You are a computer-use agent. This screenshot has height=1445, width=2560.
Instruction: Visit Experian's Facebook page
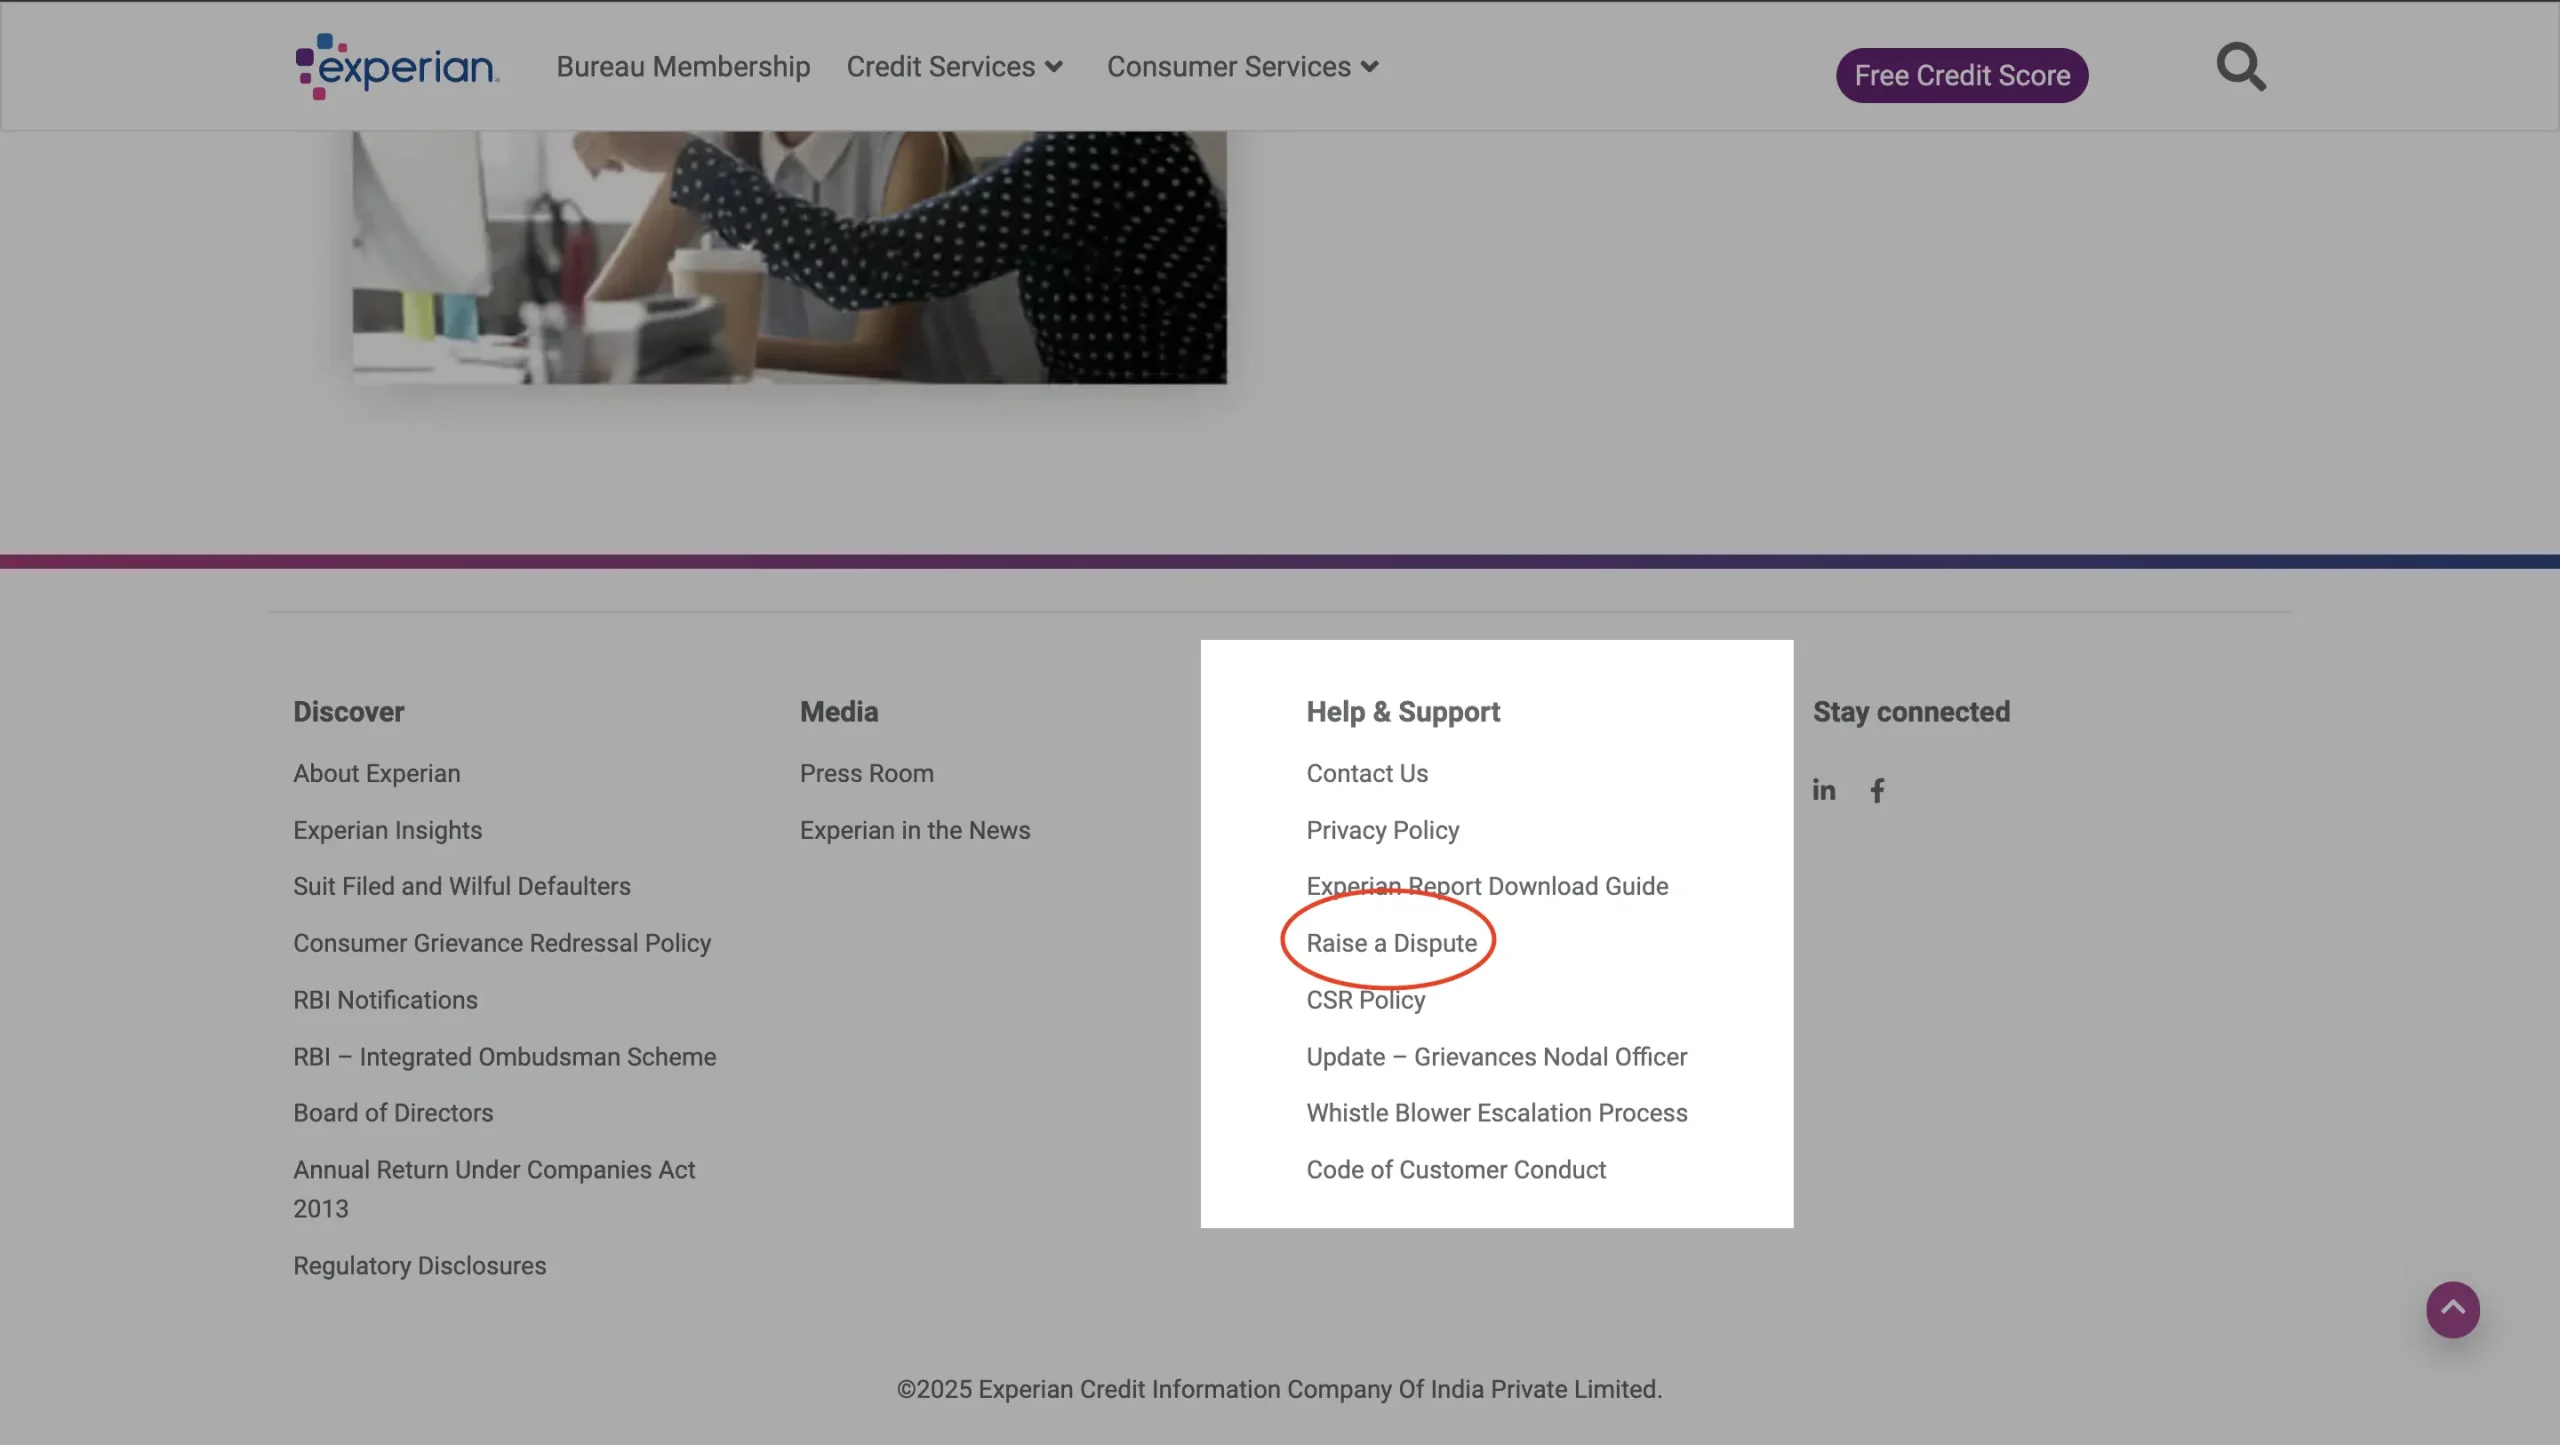click(1877, 790)
